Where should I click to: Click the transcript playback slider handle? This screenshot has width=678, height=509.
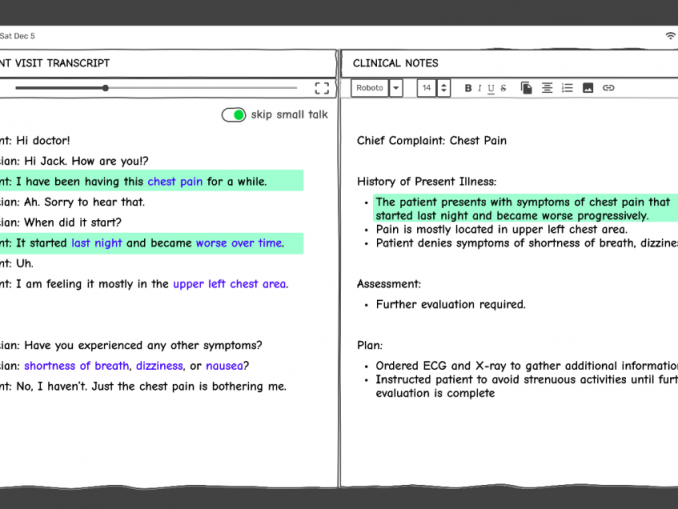(105, 88)
